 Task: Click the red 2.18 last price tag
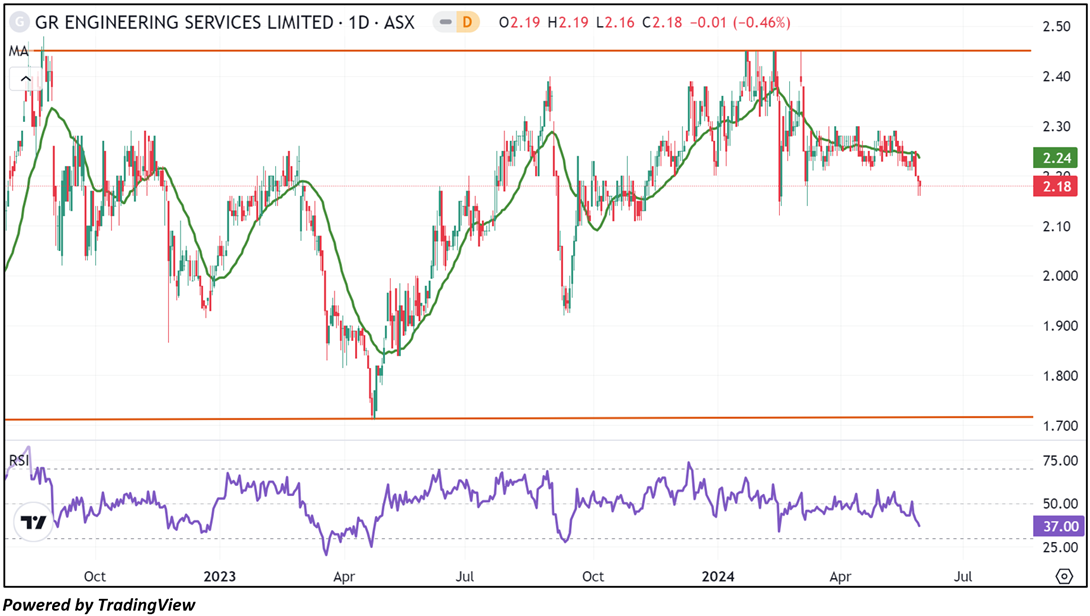coord(1055,186)
